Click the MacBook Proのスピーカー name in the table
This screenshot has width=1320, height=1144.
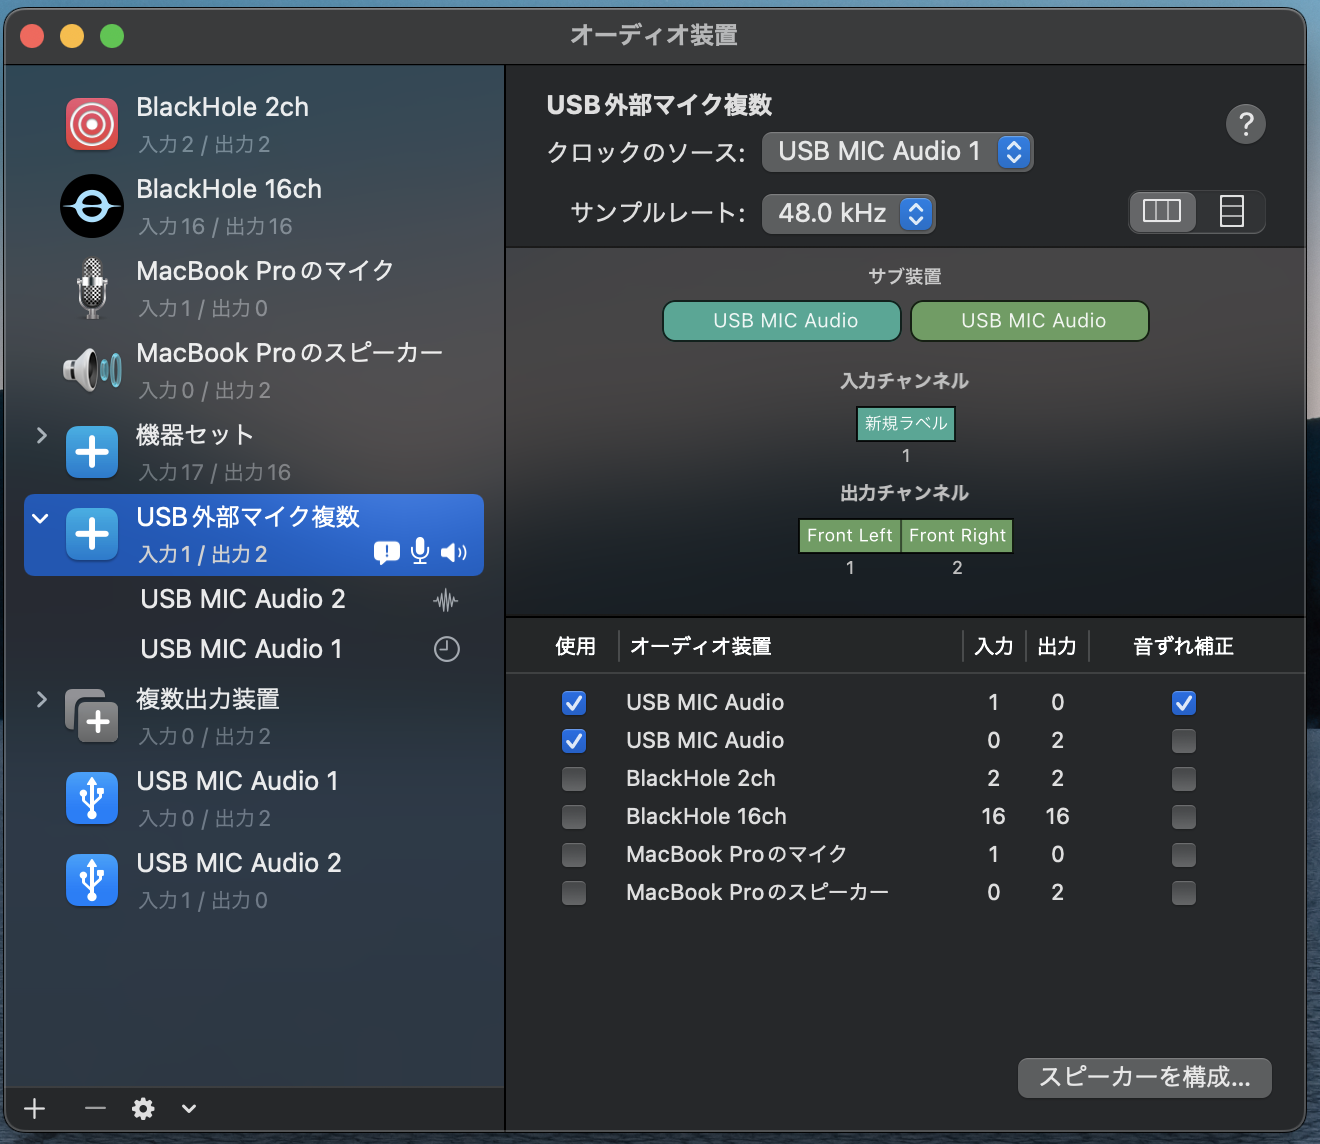pyautogui.click(x=757, y=893)
